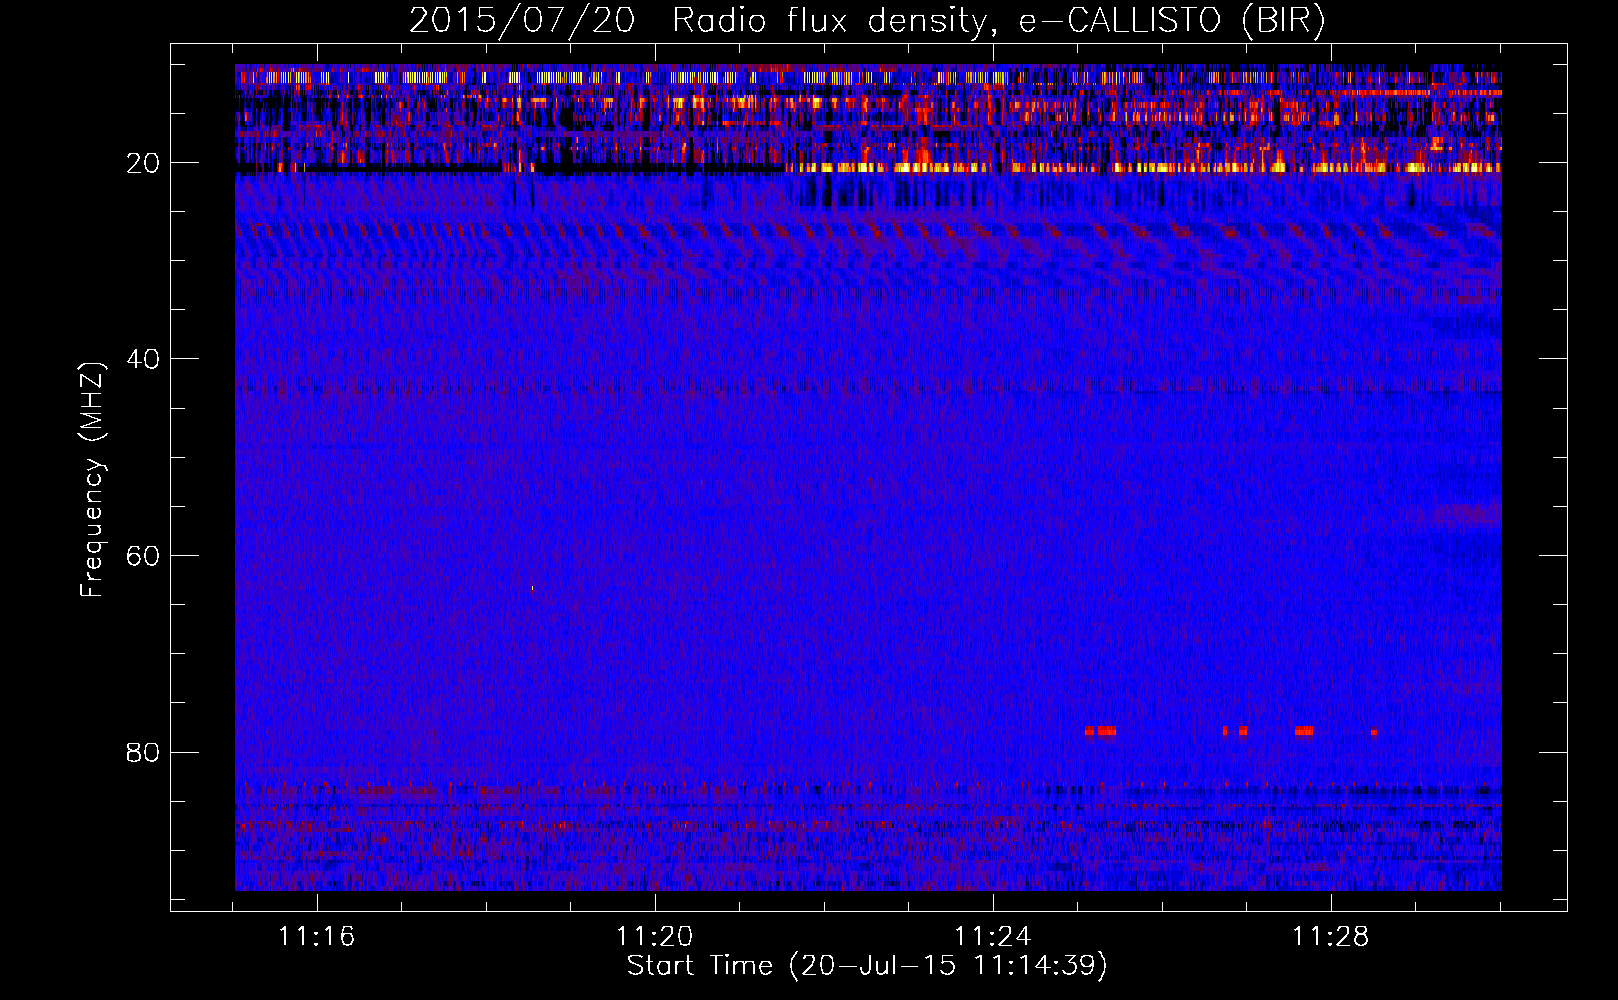Select the "40" frequency tick label
The width and height of the screenshot is (1618, 1000).
click(x=144, y=358)
